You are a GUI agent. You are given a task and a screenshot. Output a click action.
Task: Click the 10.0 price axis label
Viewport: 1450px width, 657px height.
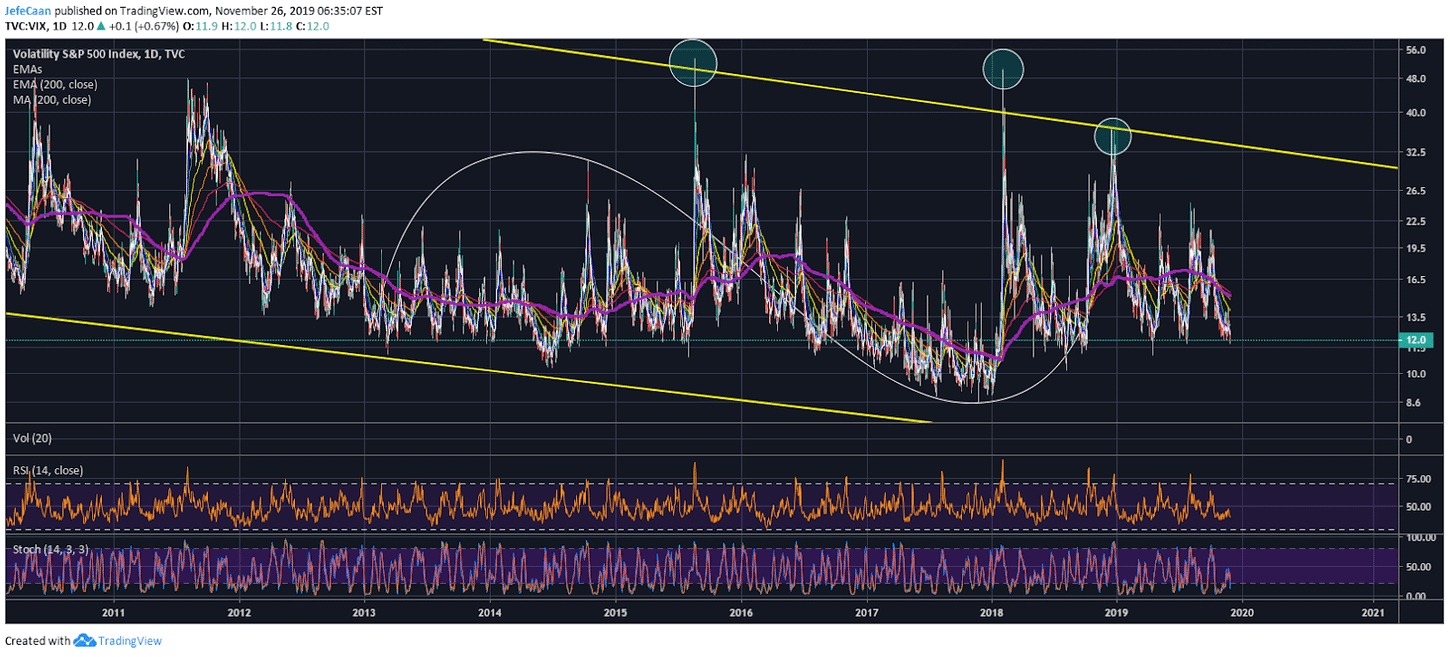pos(1415,374)
